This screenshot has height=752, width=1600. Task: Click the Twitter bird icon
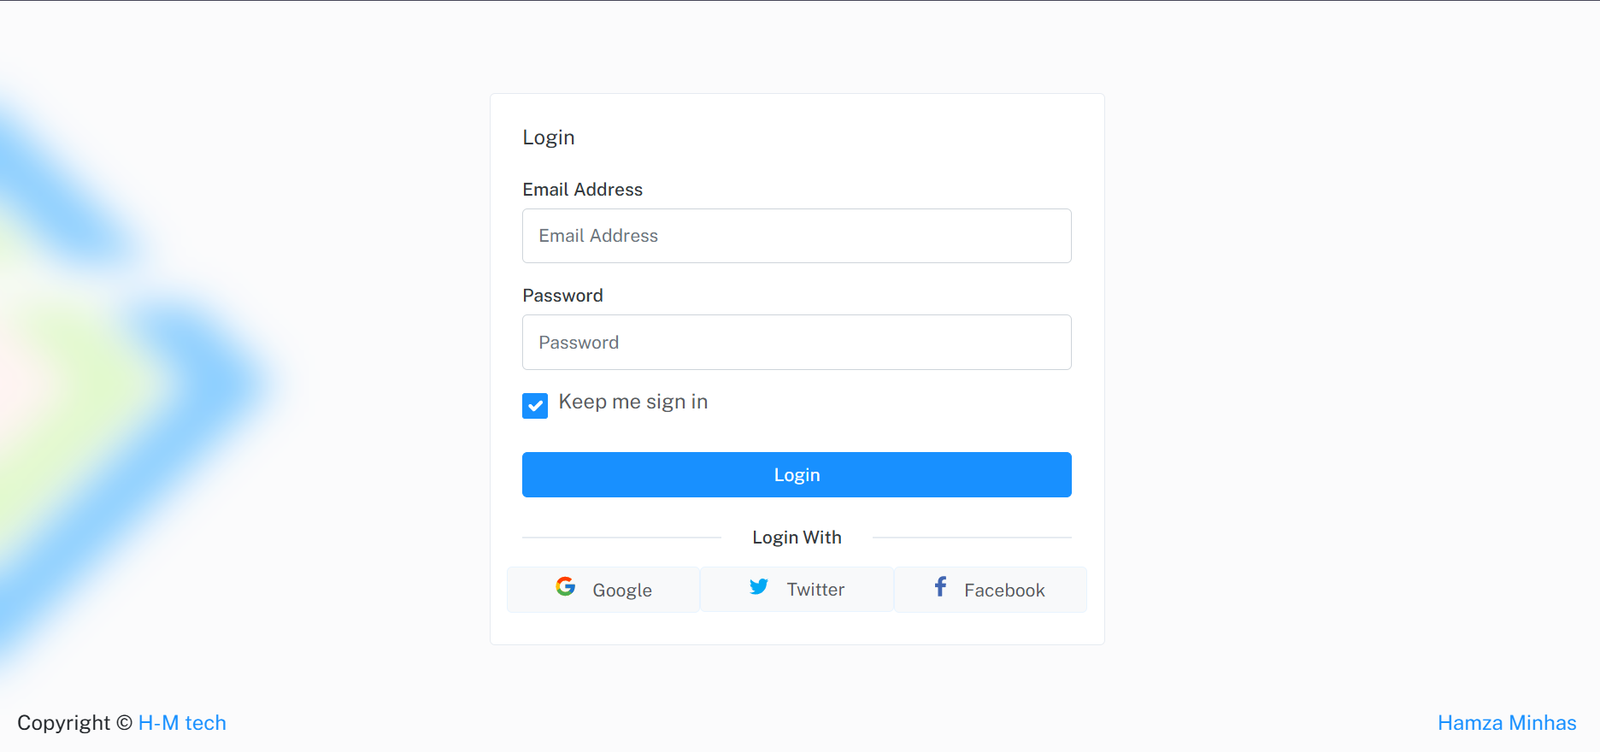tap(759, 587)
